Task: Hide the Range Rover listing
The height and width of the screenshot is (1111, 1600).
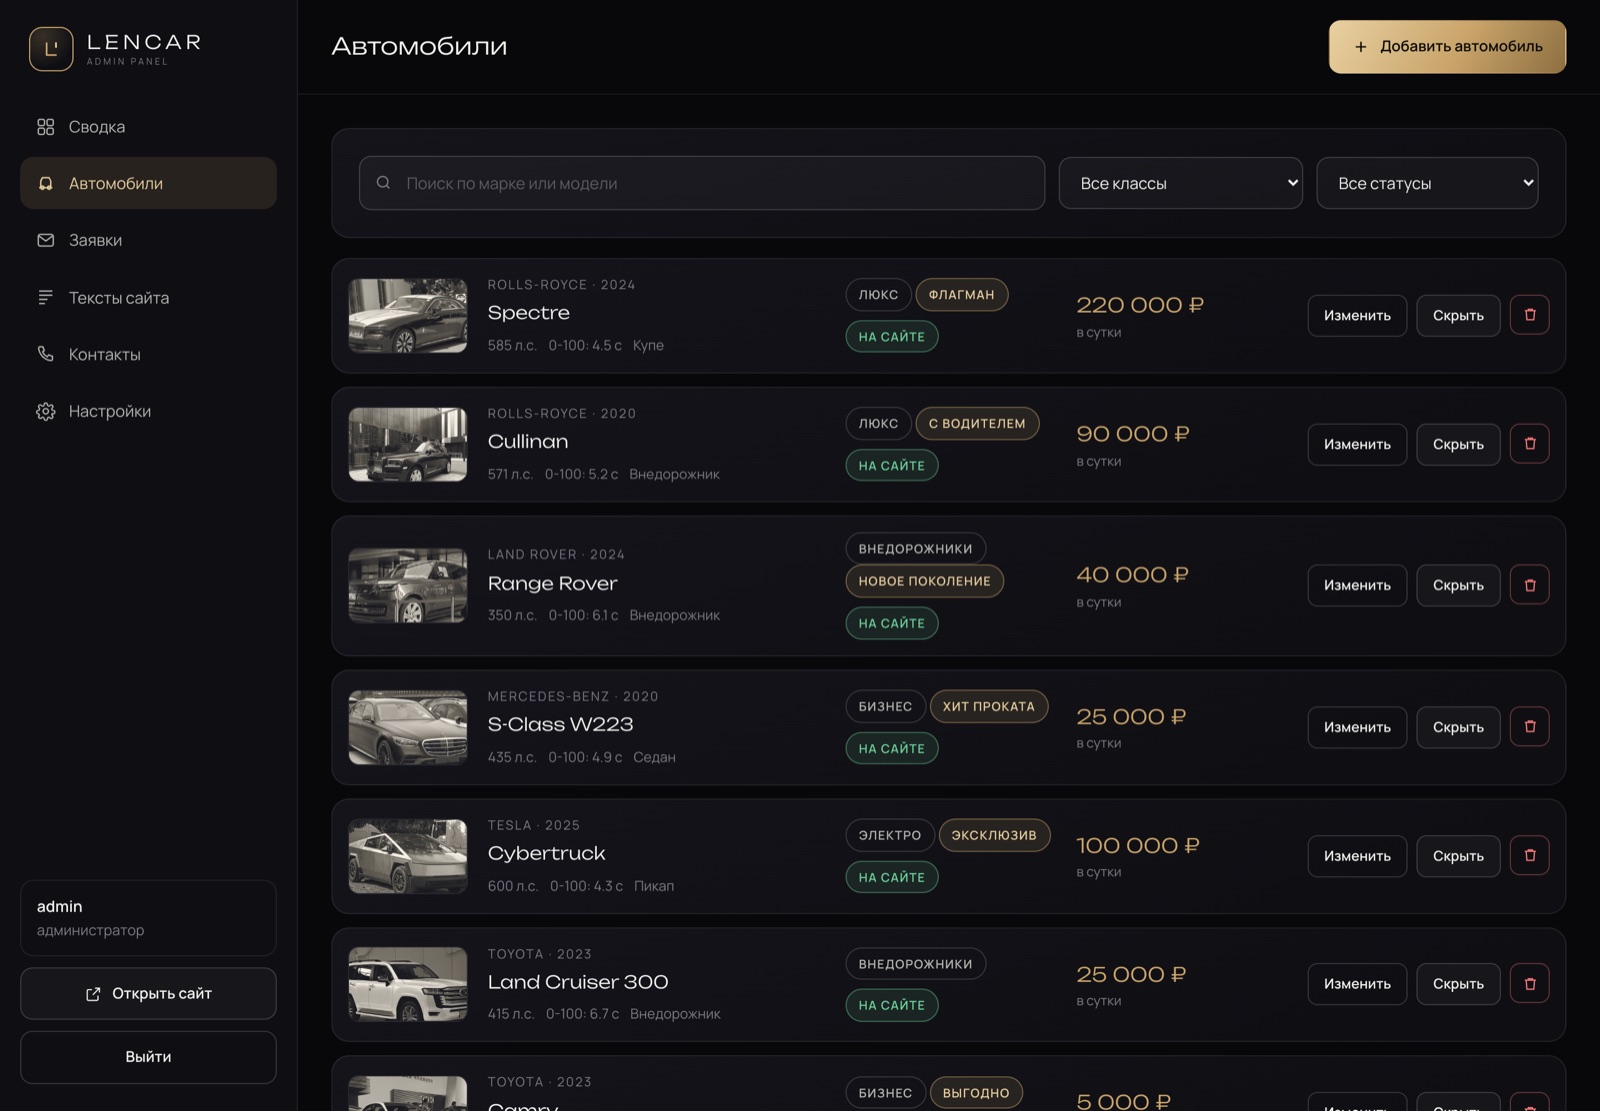Action: pos(1458,585)
